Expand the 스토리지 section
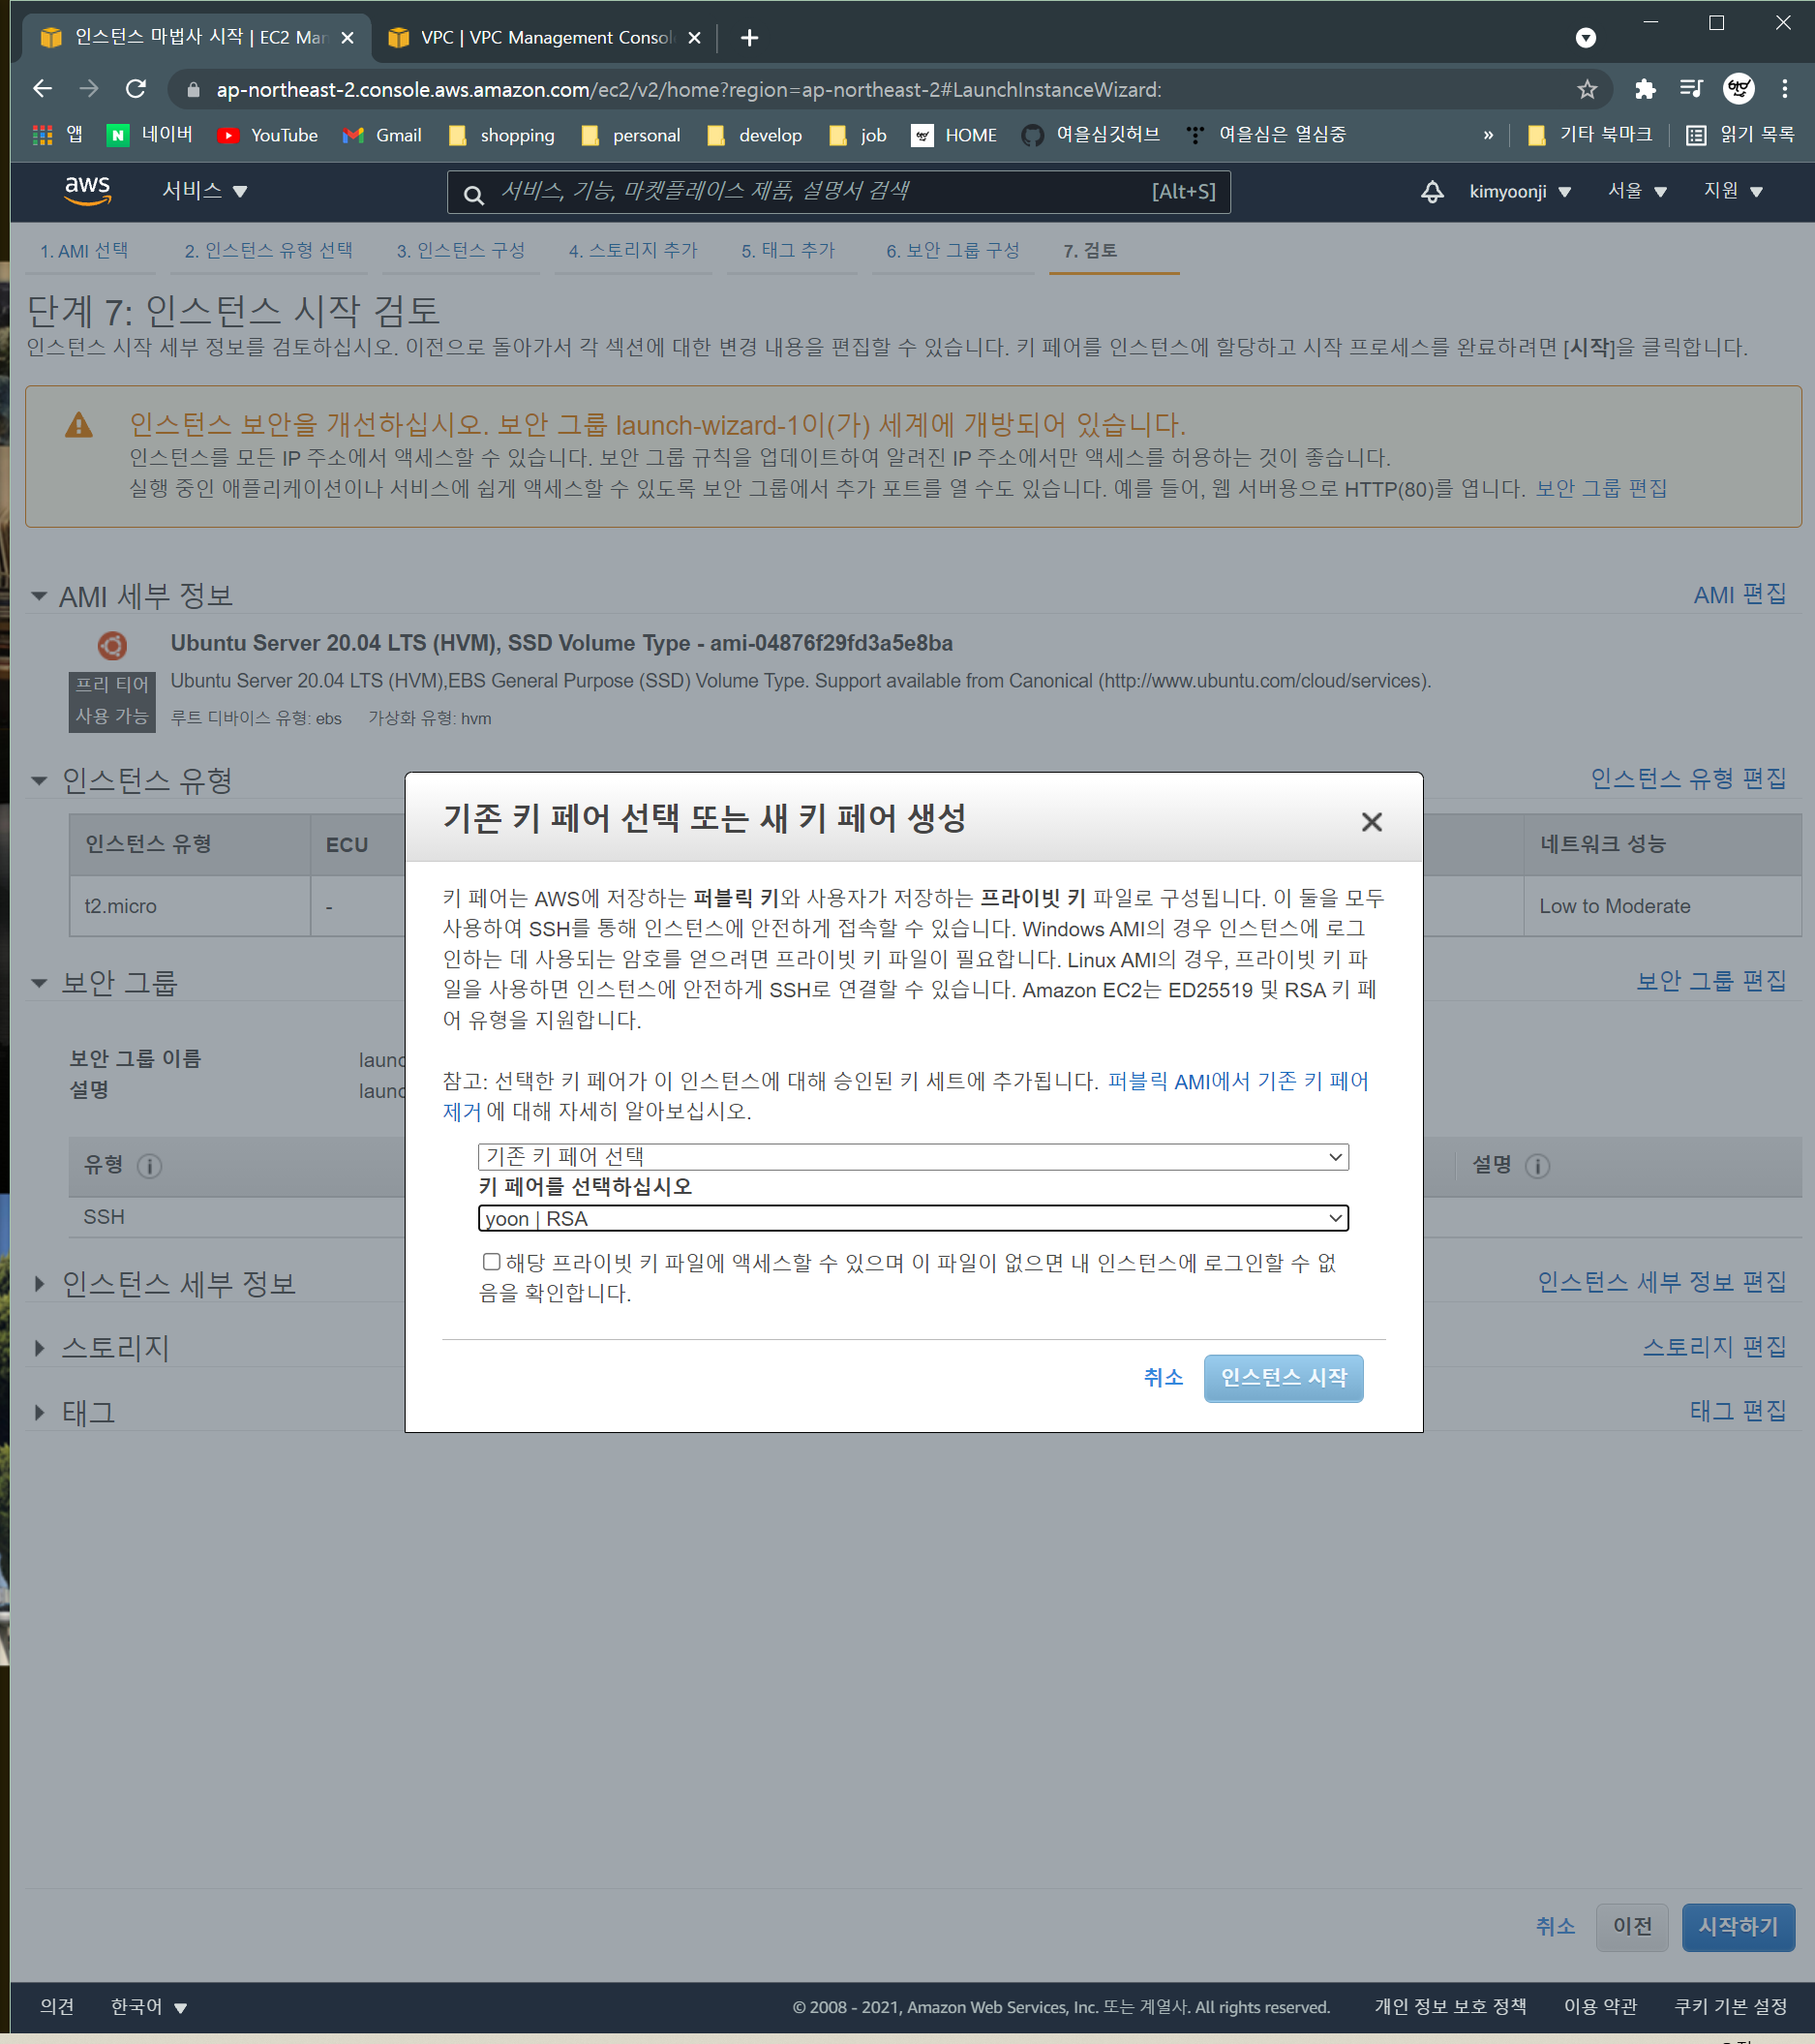Viewport: 1815px width, 2044px height. (39, 1348)
